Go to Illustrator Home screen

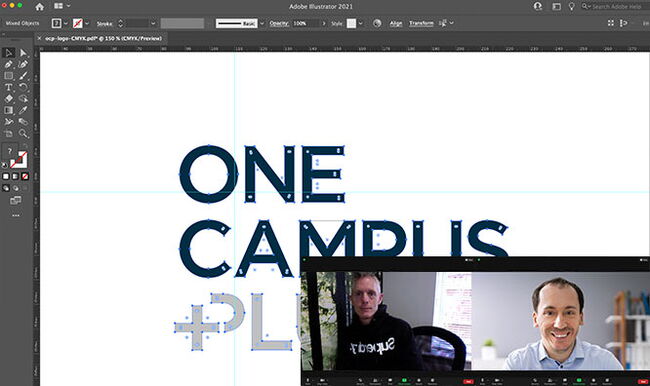39,6
